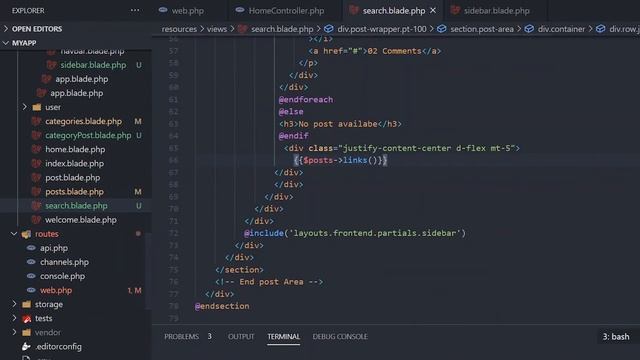Click the Laravel icon on sidebar.blade.php tab
The height and width of the screenshot is (360, 640).
[x=455, y=11]
